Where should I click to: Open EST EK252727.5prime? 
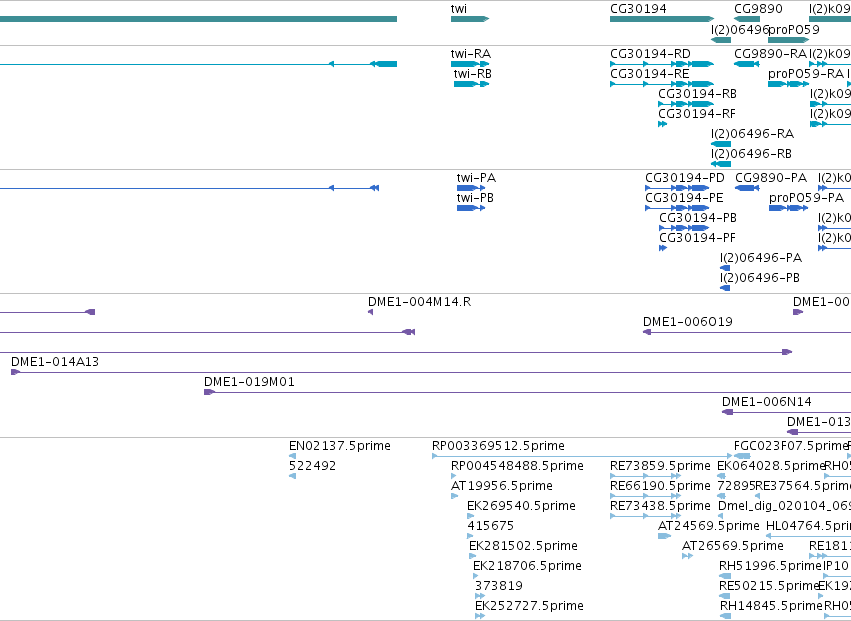pyautogui.click(x=529, y=606)
